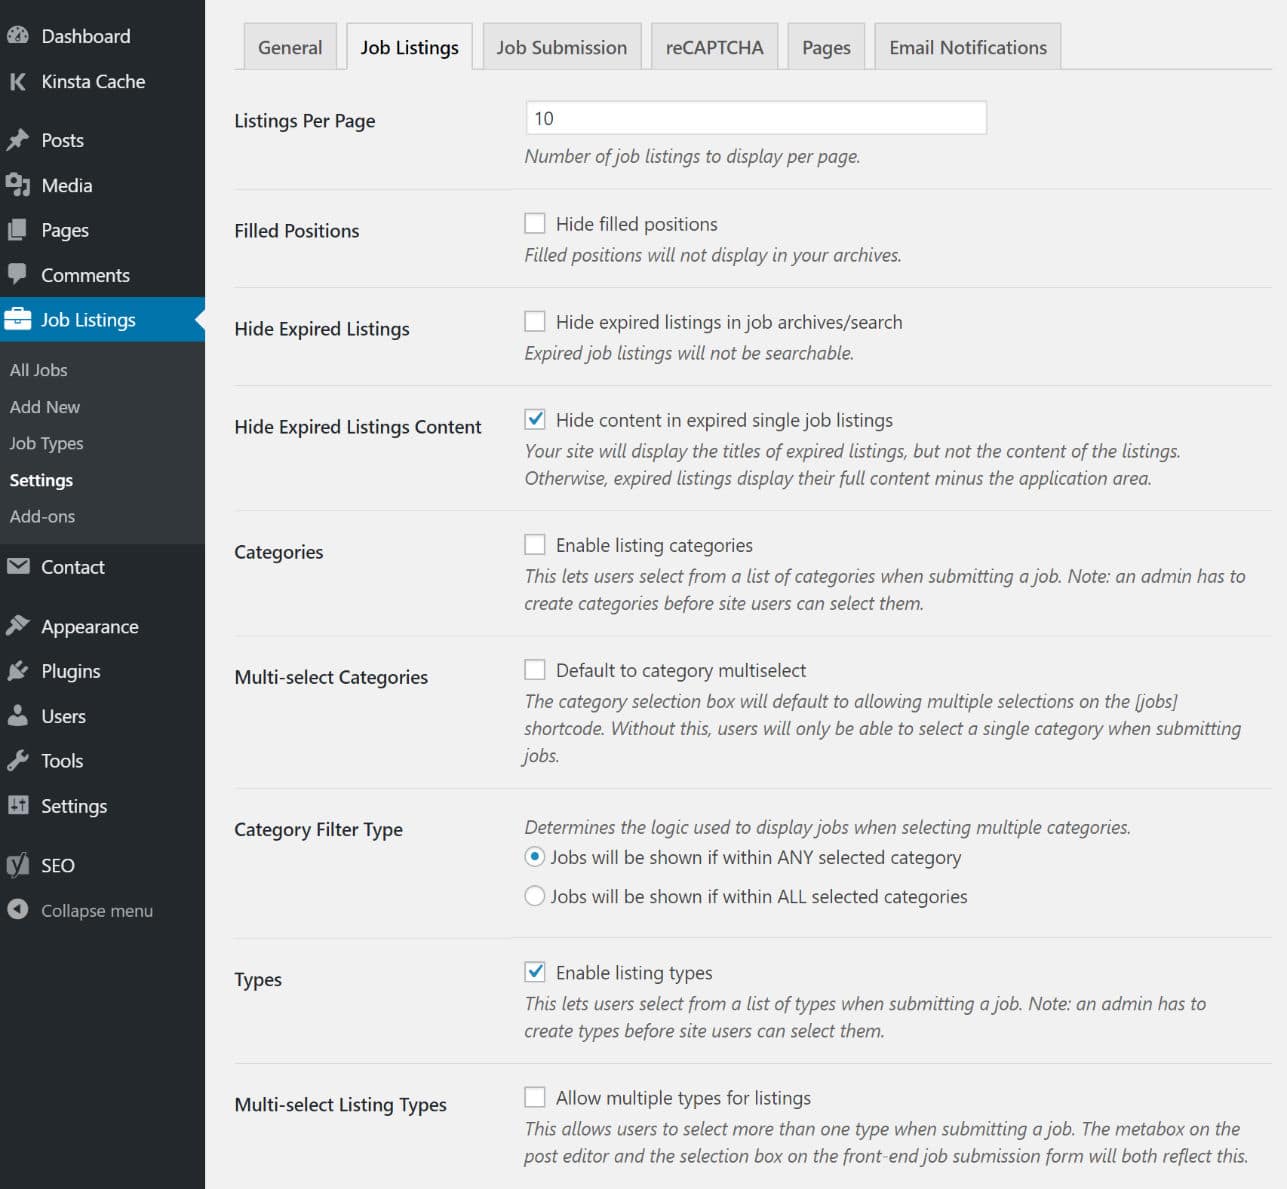1287x1189 pixels.
Task: Open the Add New job page
Action: [44, 406]
